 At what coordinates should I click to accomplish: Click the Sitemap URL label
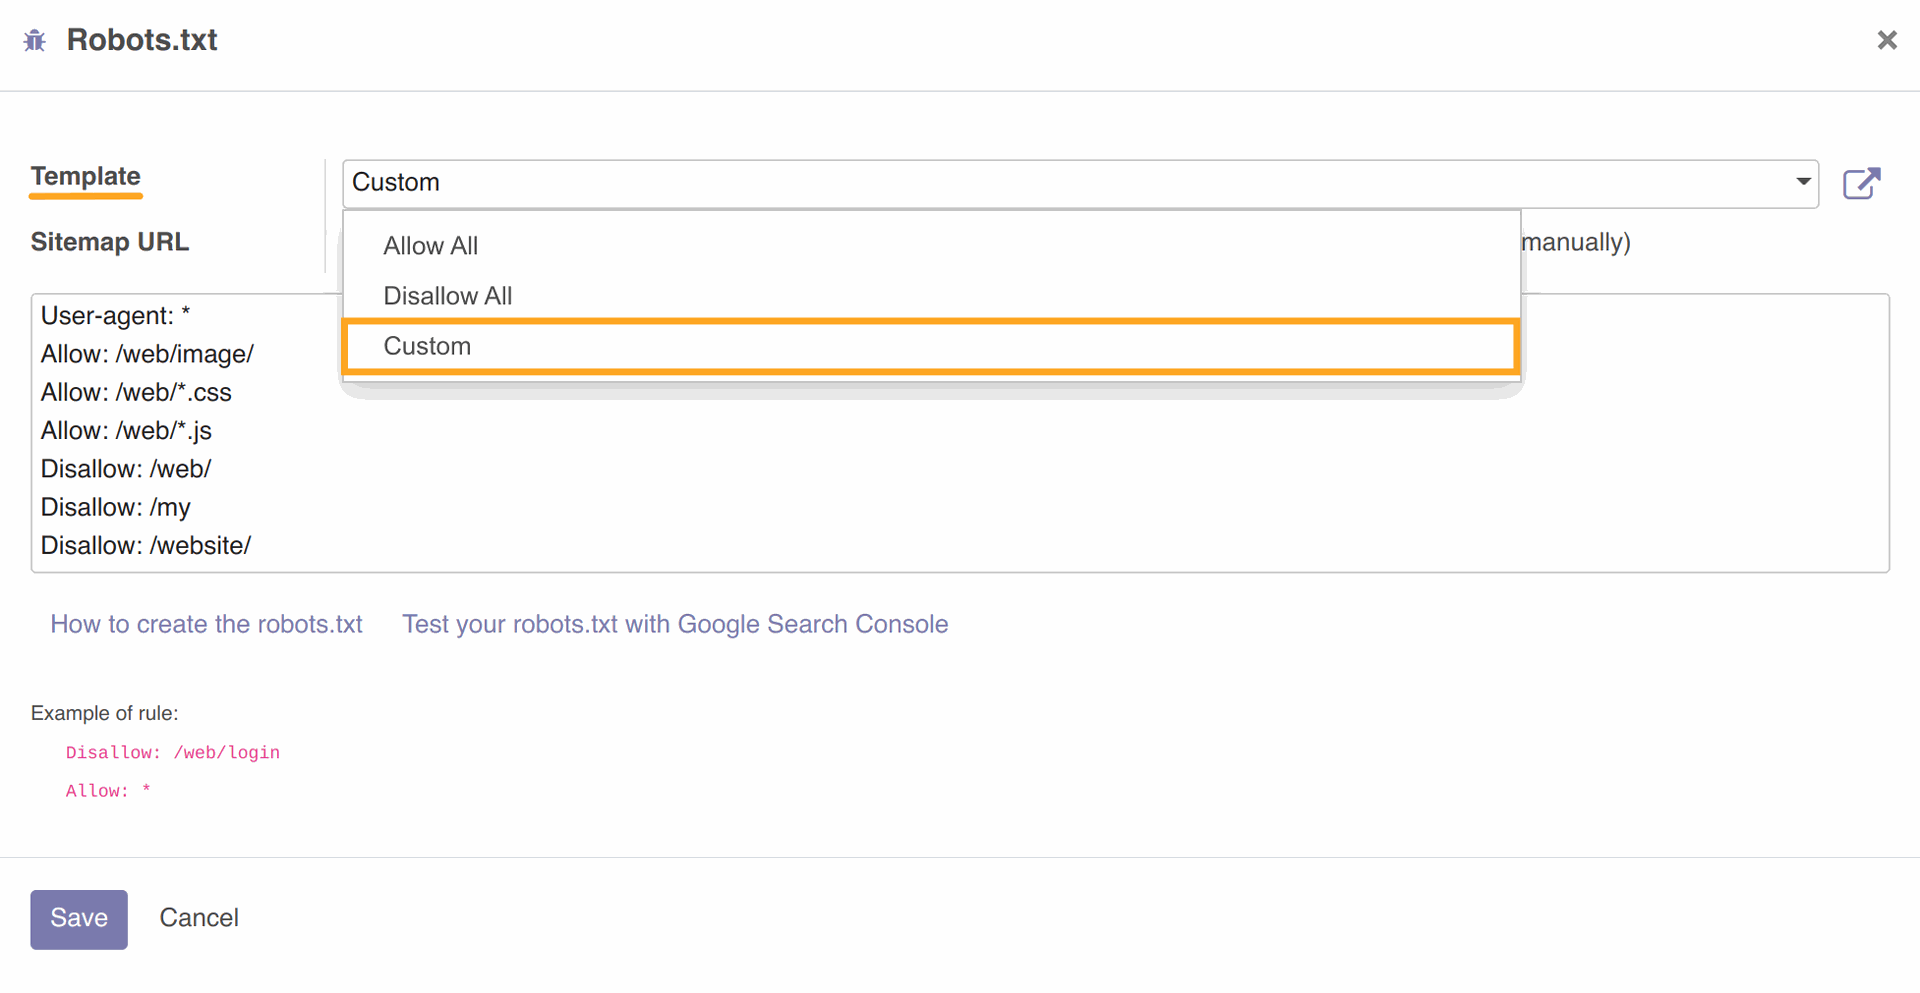pyautogui.click(x=109, y=242)
